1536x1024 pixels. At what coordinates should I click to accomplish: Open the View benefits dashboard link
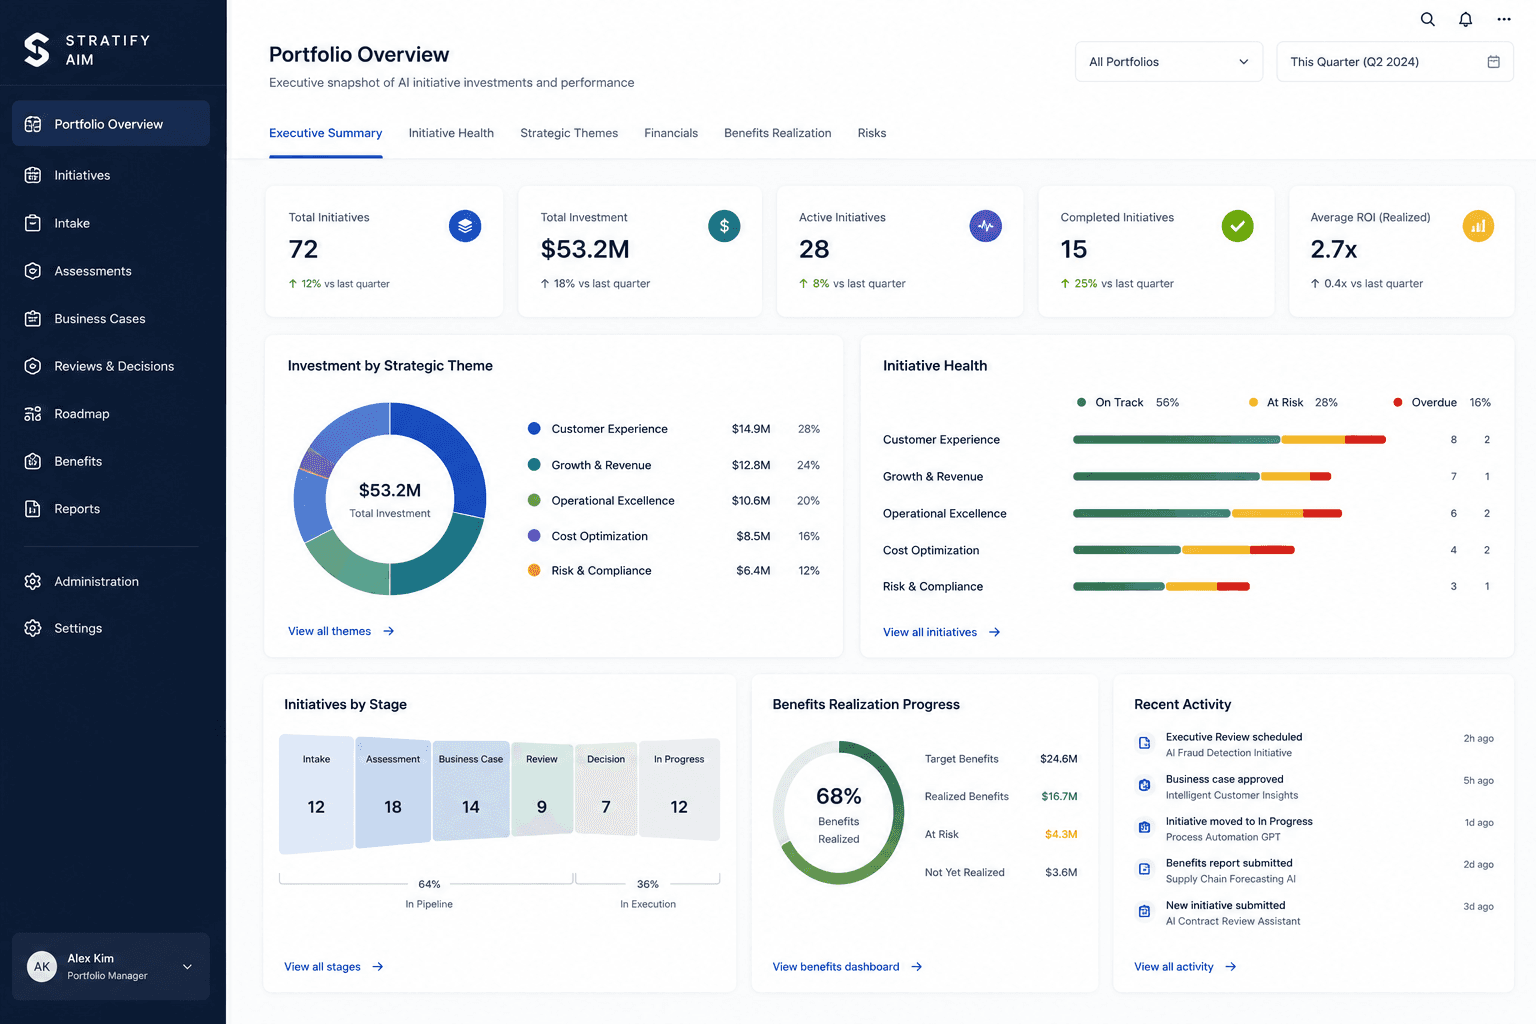click(847, 967)
